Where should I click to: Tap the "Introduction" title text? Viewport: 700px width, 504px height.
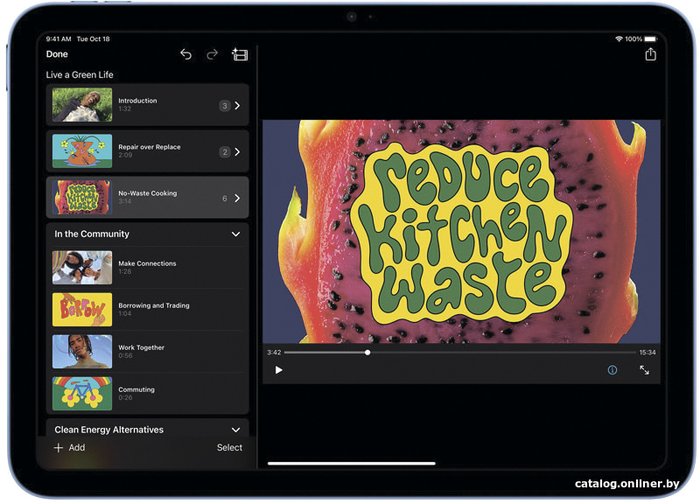(x=138, y=101)
